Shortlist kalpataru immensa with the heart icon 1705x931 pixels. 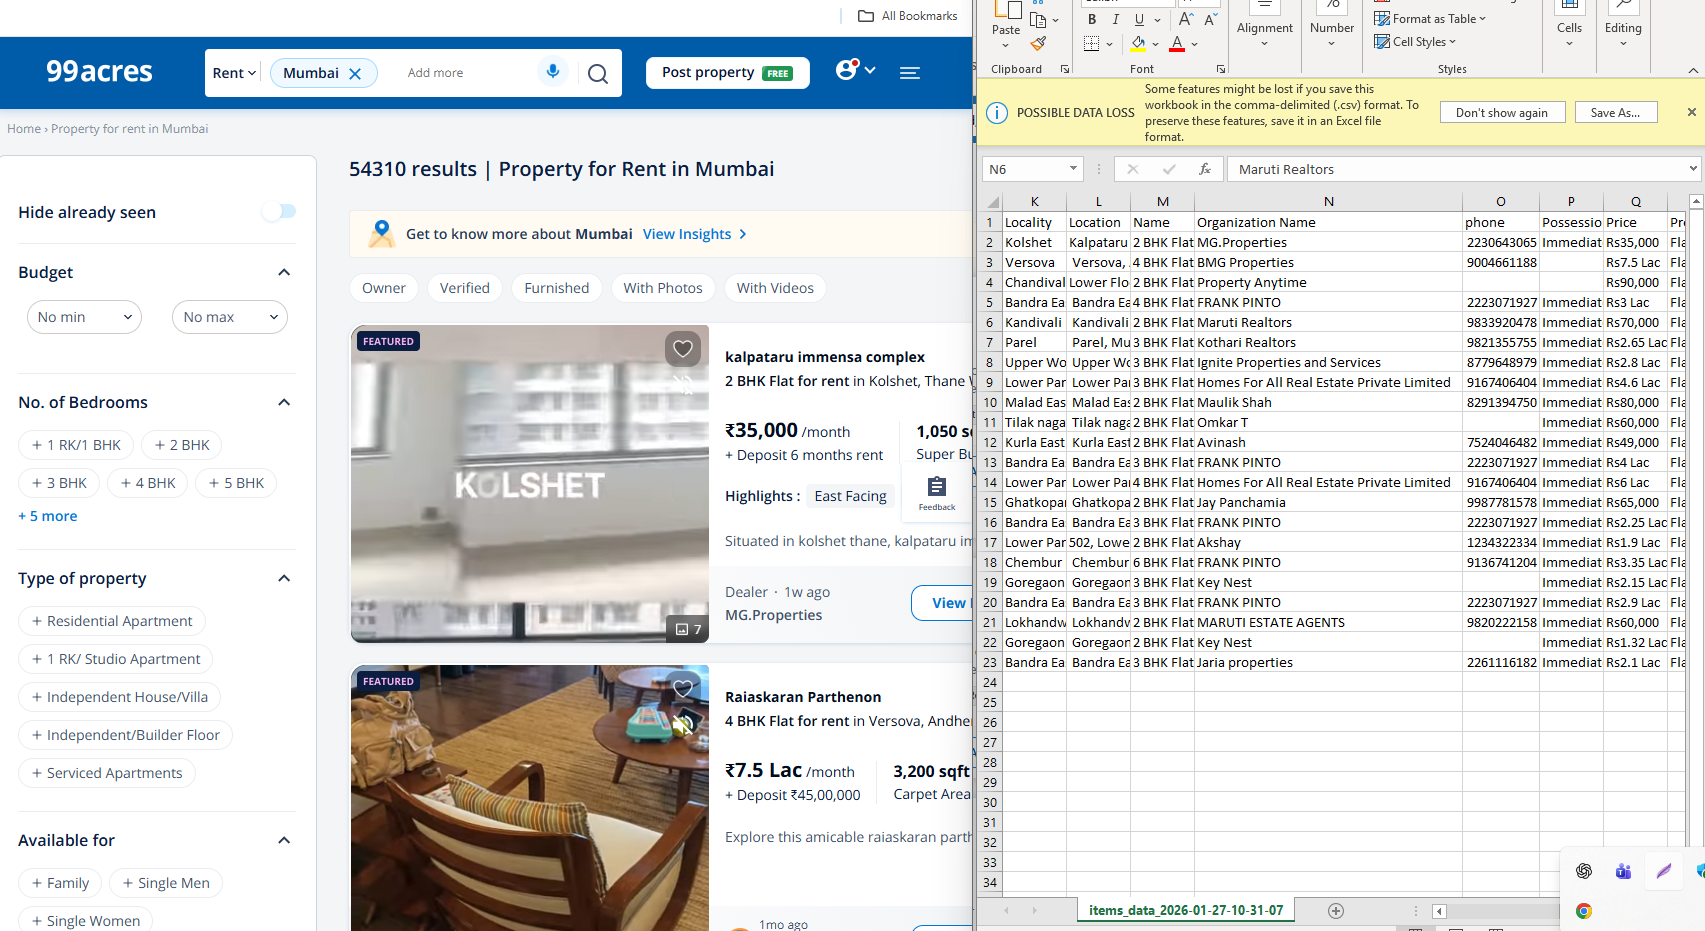click(x=683, y=348)
